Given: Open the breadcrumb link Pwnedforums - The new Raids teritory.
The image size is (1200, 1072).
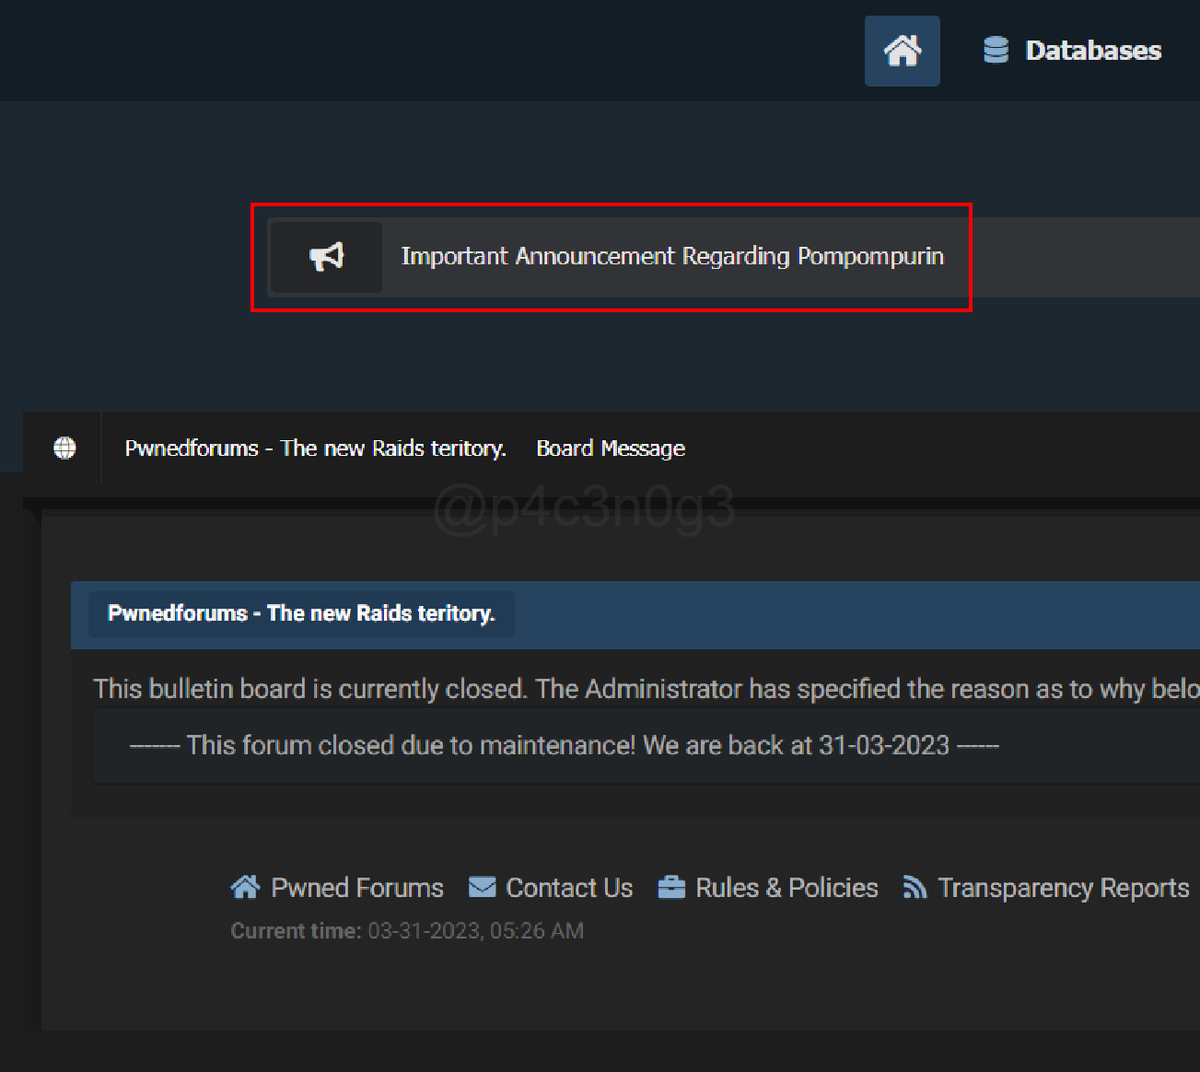Looking at the screenshot, I should coord(315,448).
